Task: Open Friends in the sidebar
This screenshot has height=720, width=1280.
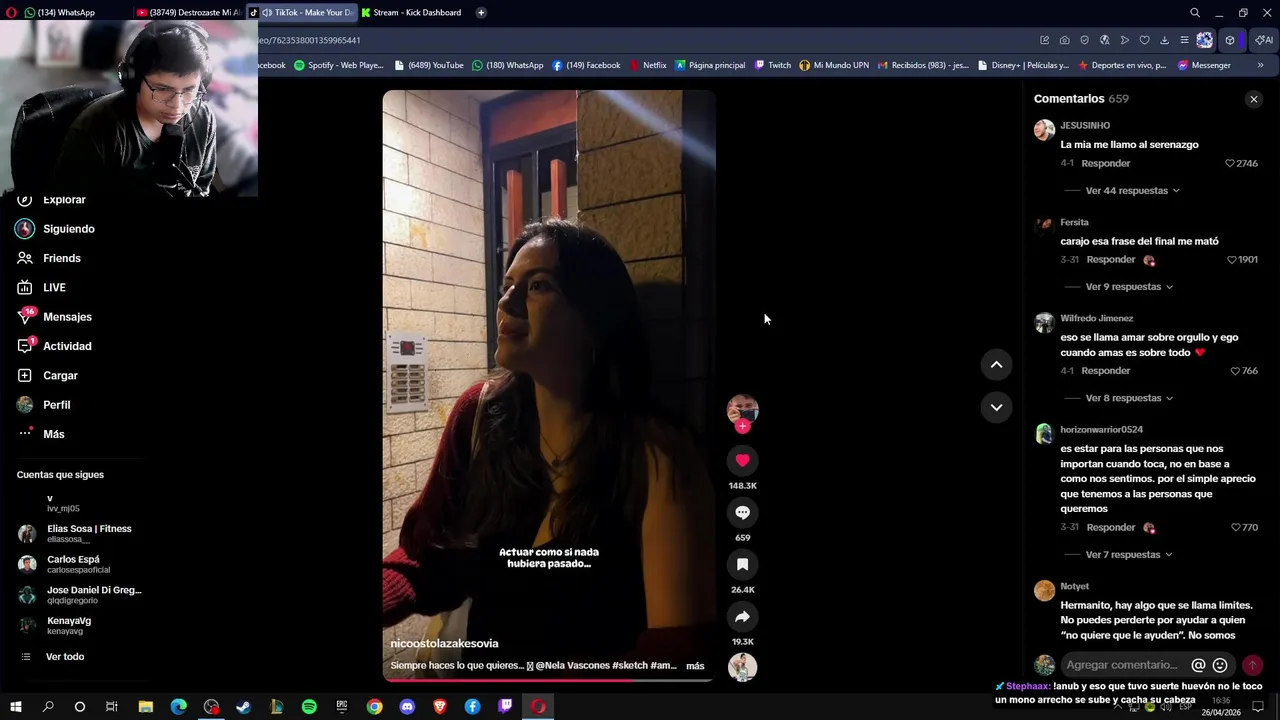Action: pyautogui.click(x=61, y=258)
